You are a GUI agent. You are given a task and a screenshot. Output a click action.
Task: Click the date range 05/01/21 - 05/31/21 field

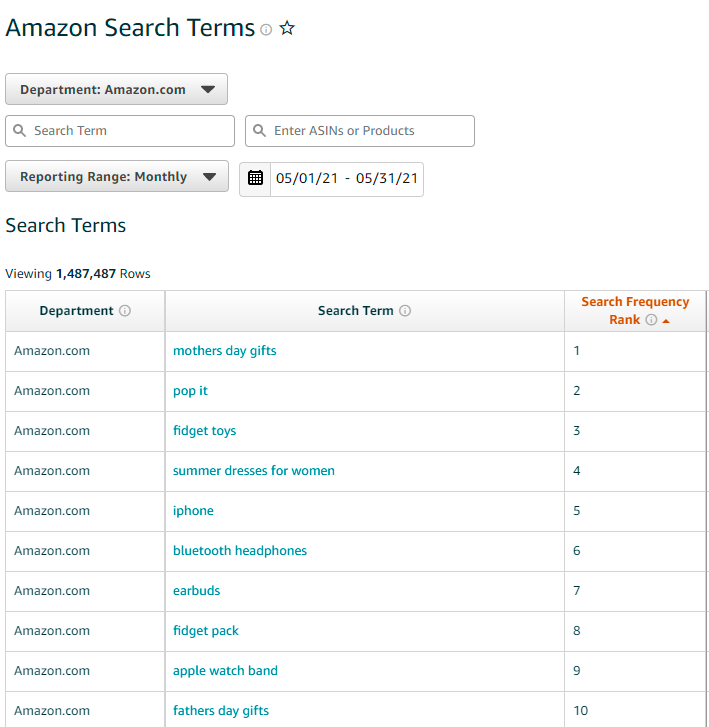(346, 179)
